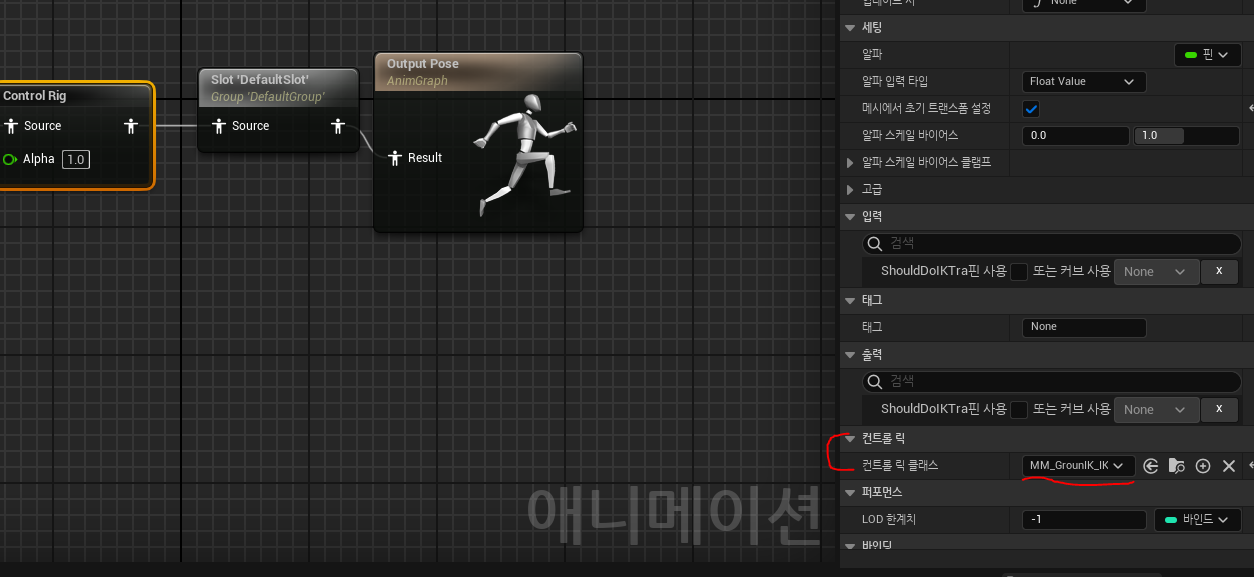Open the Float Value alpha input type dropdown
1254x577 pixels.
pyautogui.click(x=1084, y=82)
